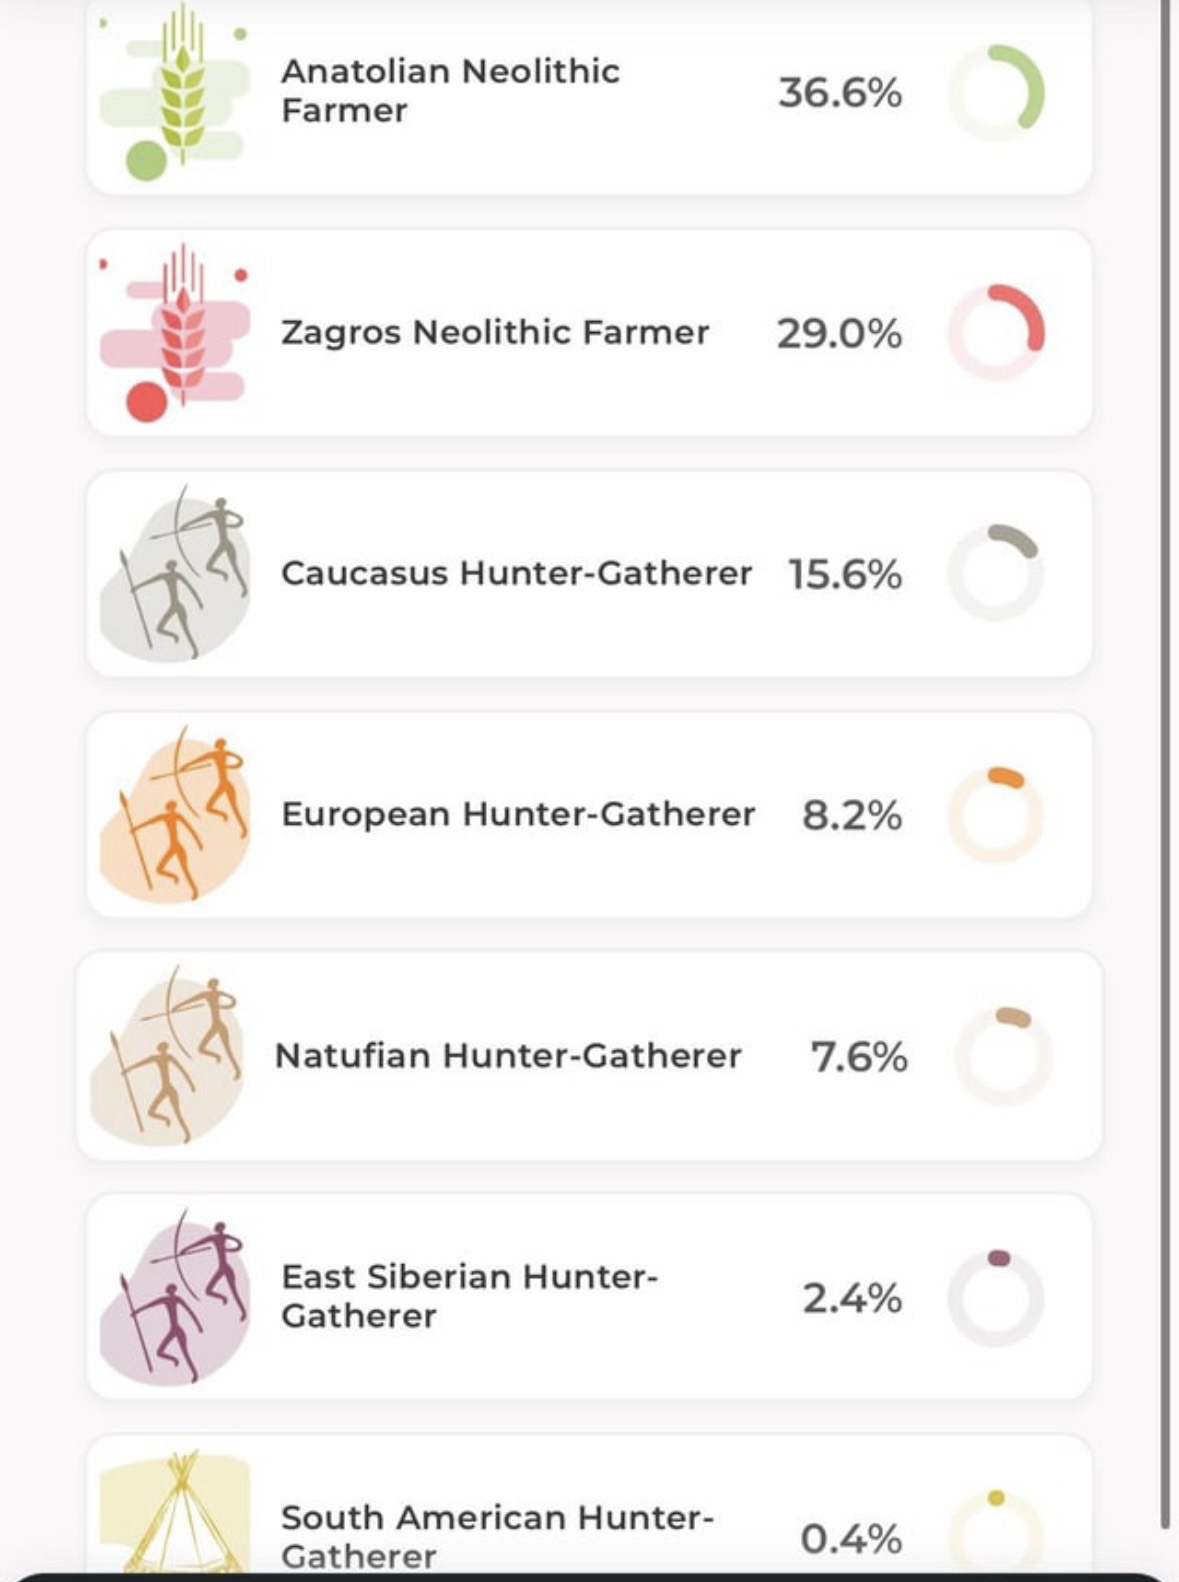Click the gray 15.6% progress ring
This screenshot has height=1582, width=1179.
click(x=996, y=573)
